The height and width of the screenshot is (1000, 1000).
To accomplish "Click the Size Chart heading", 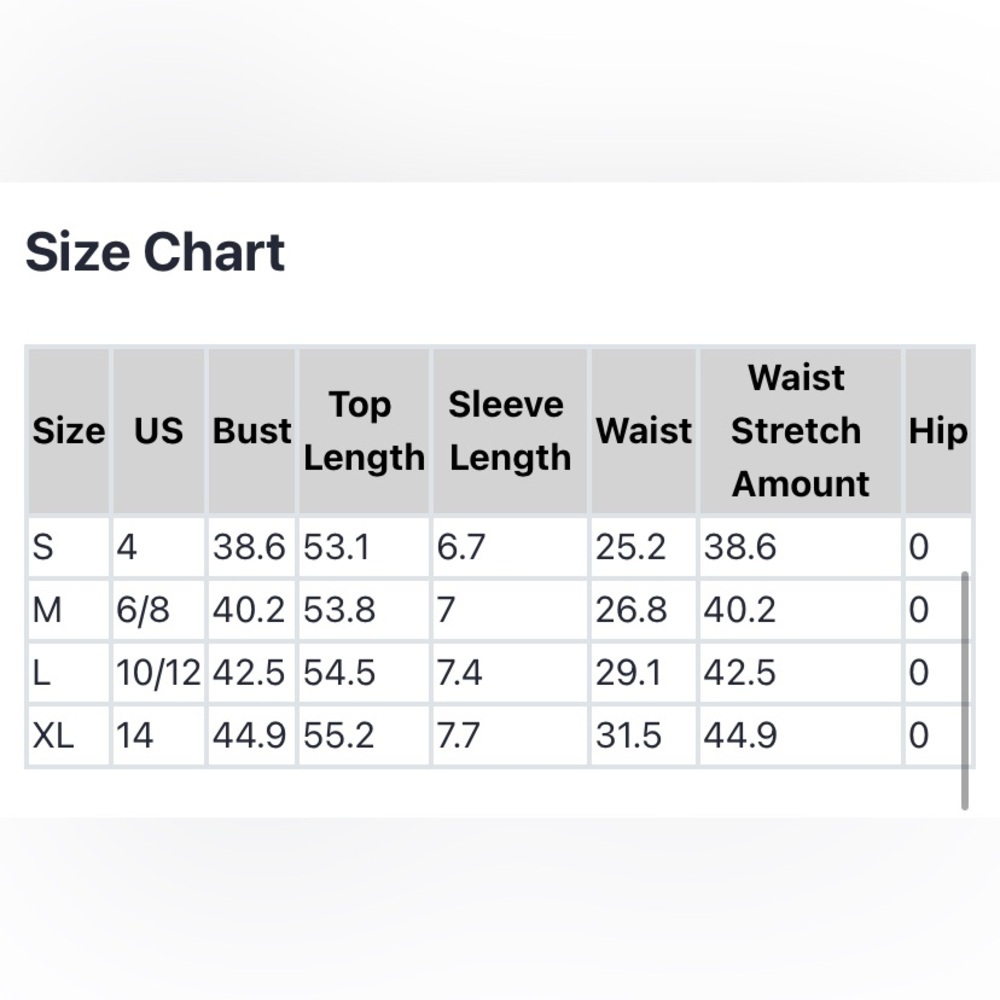I will pos(155,253).
